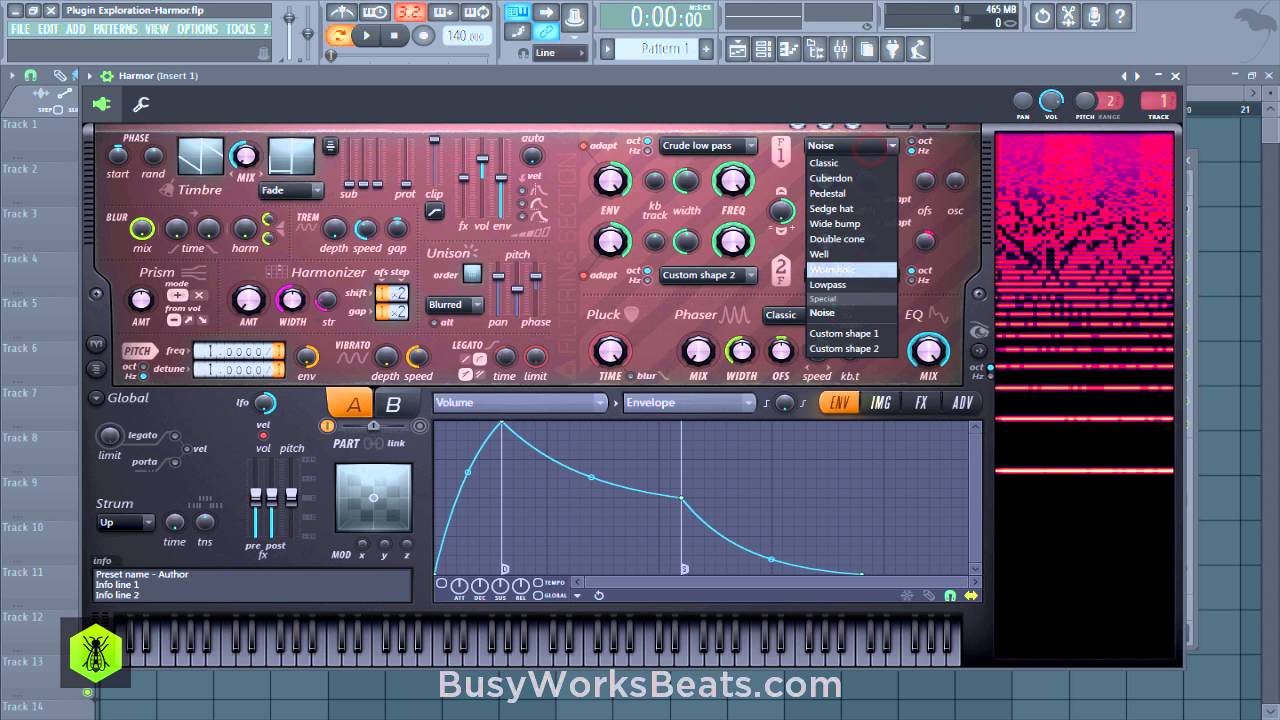1280x720 pixels.
Task: Collapse the Global section expander
Action: click(x=97, y=398)
